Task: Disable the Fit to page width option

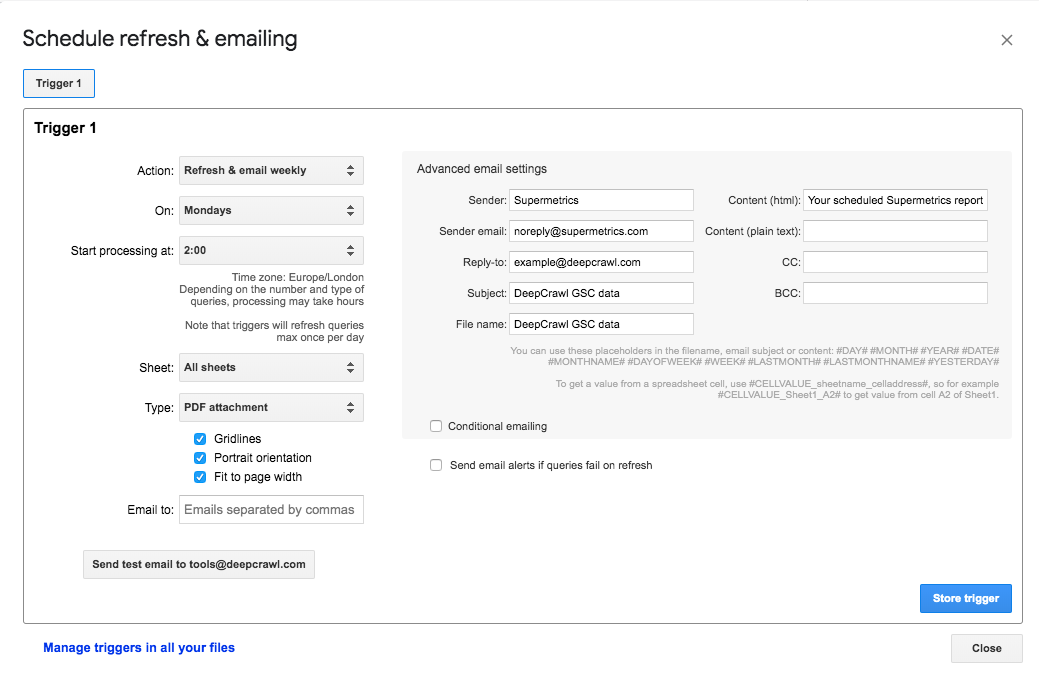Action: 200,477
